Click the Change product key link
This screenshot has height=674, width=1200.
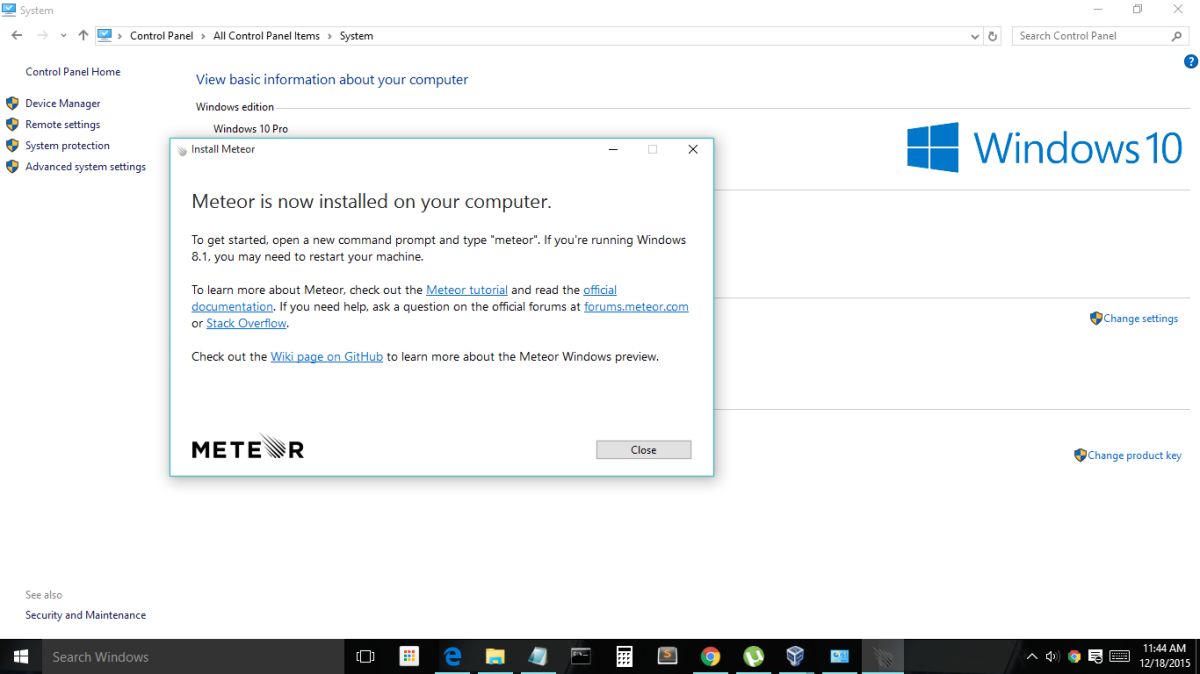coord(1134,455)
